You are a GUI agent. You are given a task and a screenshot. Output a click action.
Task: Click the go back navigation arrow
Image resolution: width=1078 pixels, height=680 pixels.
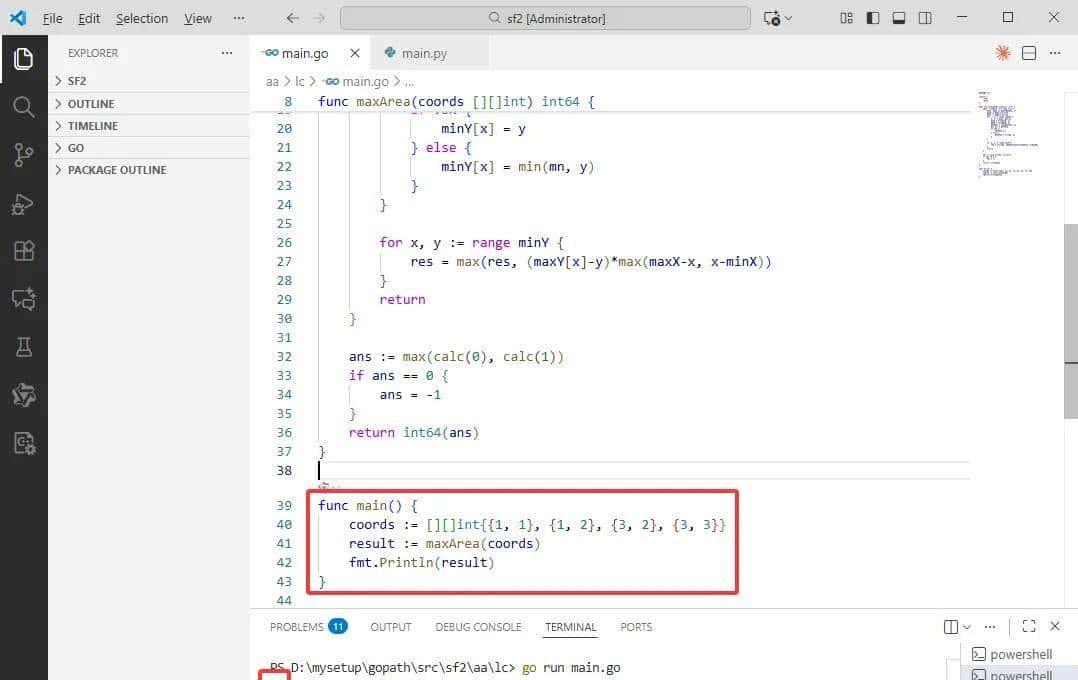292,18
